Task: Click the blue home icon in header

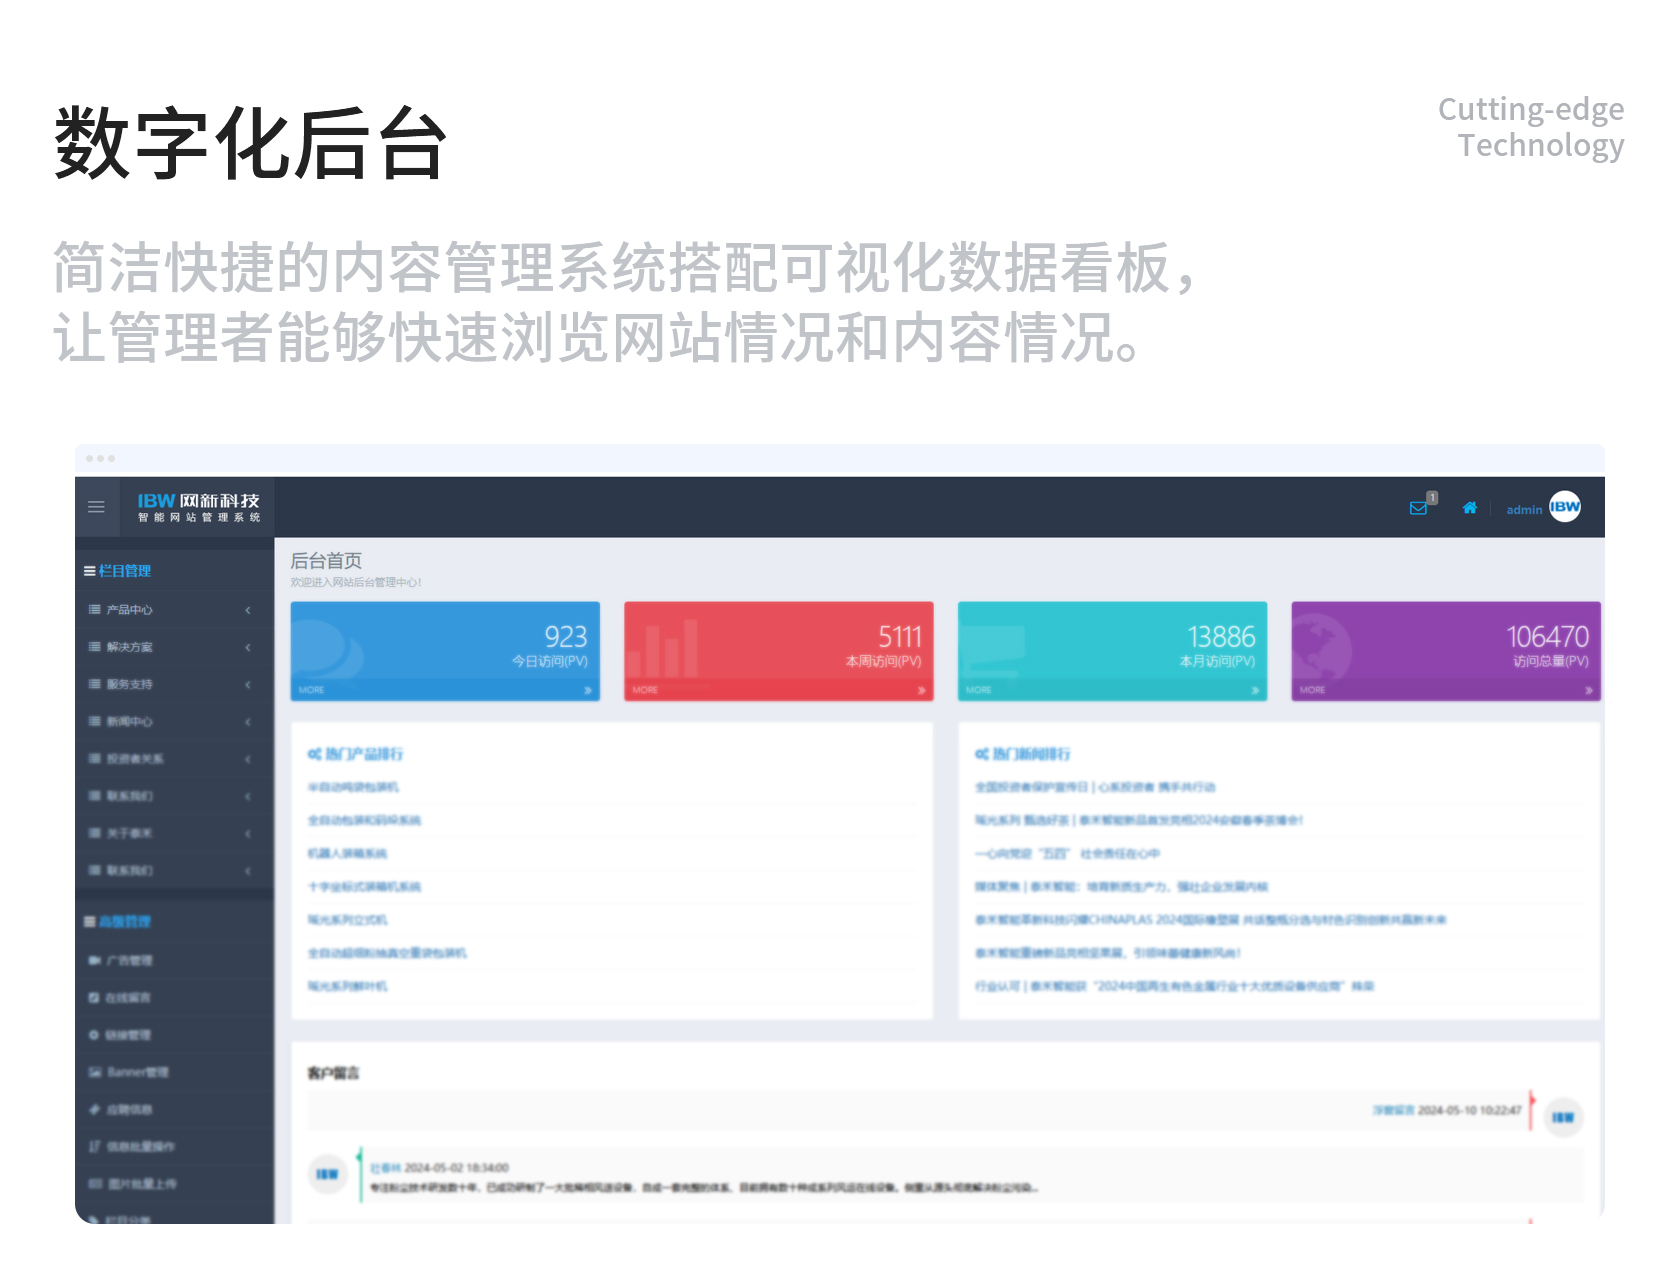Action: [x=1469, y=508]
